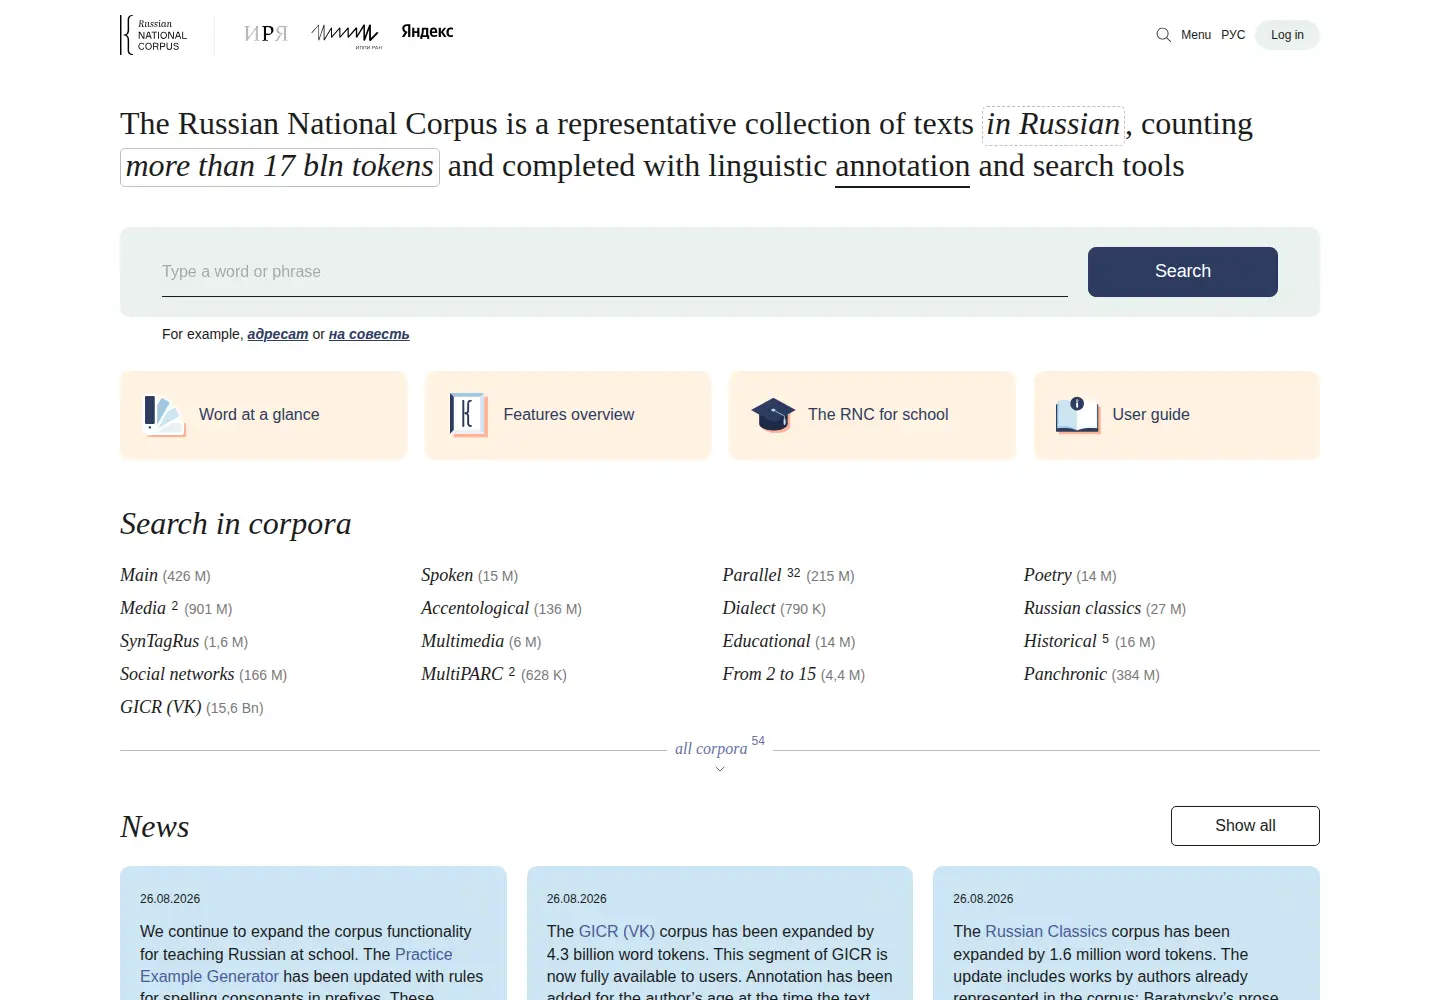Focus the word or phrase input field
1440x1000 pixels.
615,272
